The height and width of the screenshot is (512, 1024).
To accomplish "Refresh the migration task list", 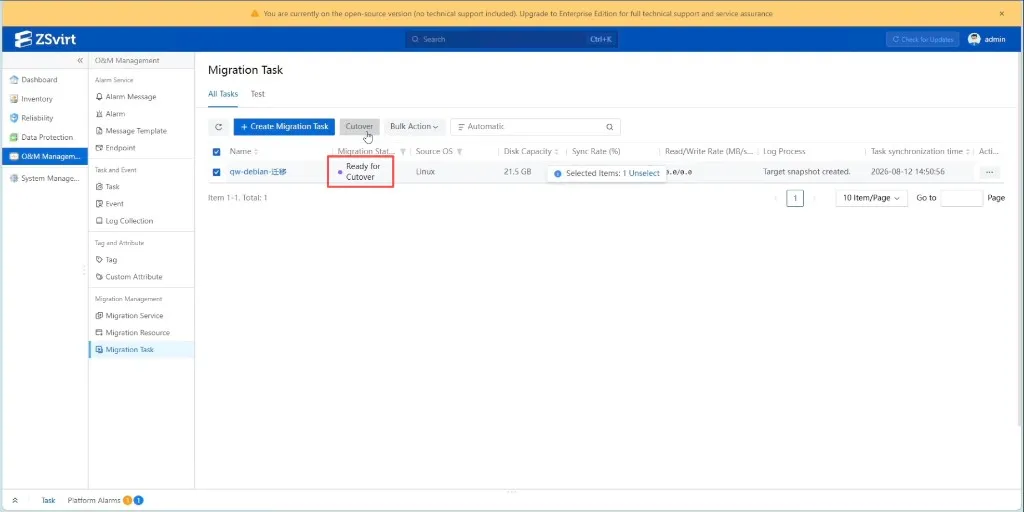I will tap(219, 127).
